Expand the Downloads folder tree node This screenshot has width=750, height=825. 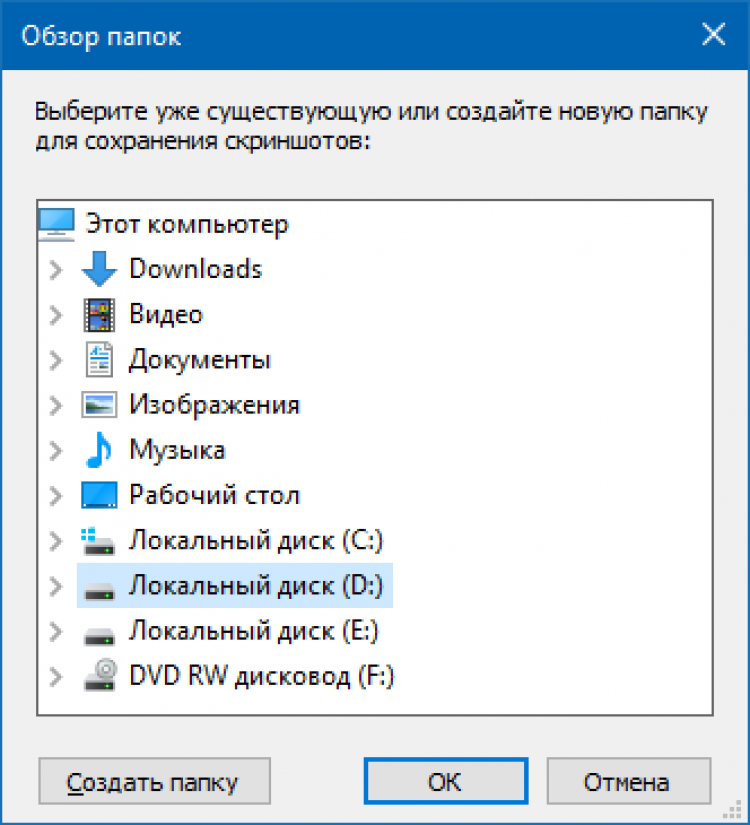56,269
